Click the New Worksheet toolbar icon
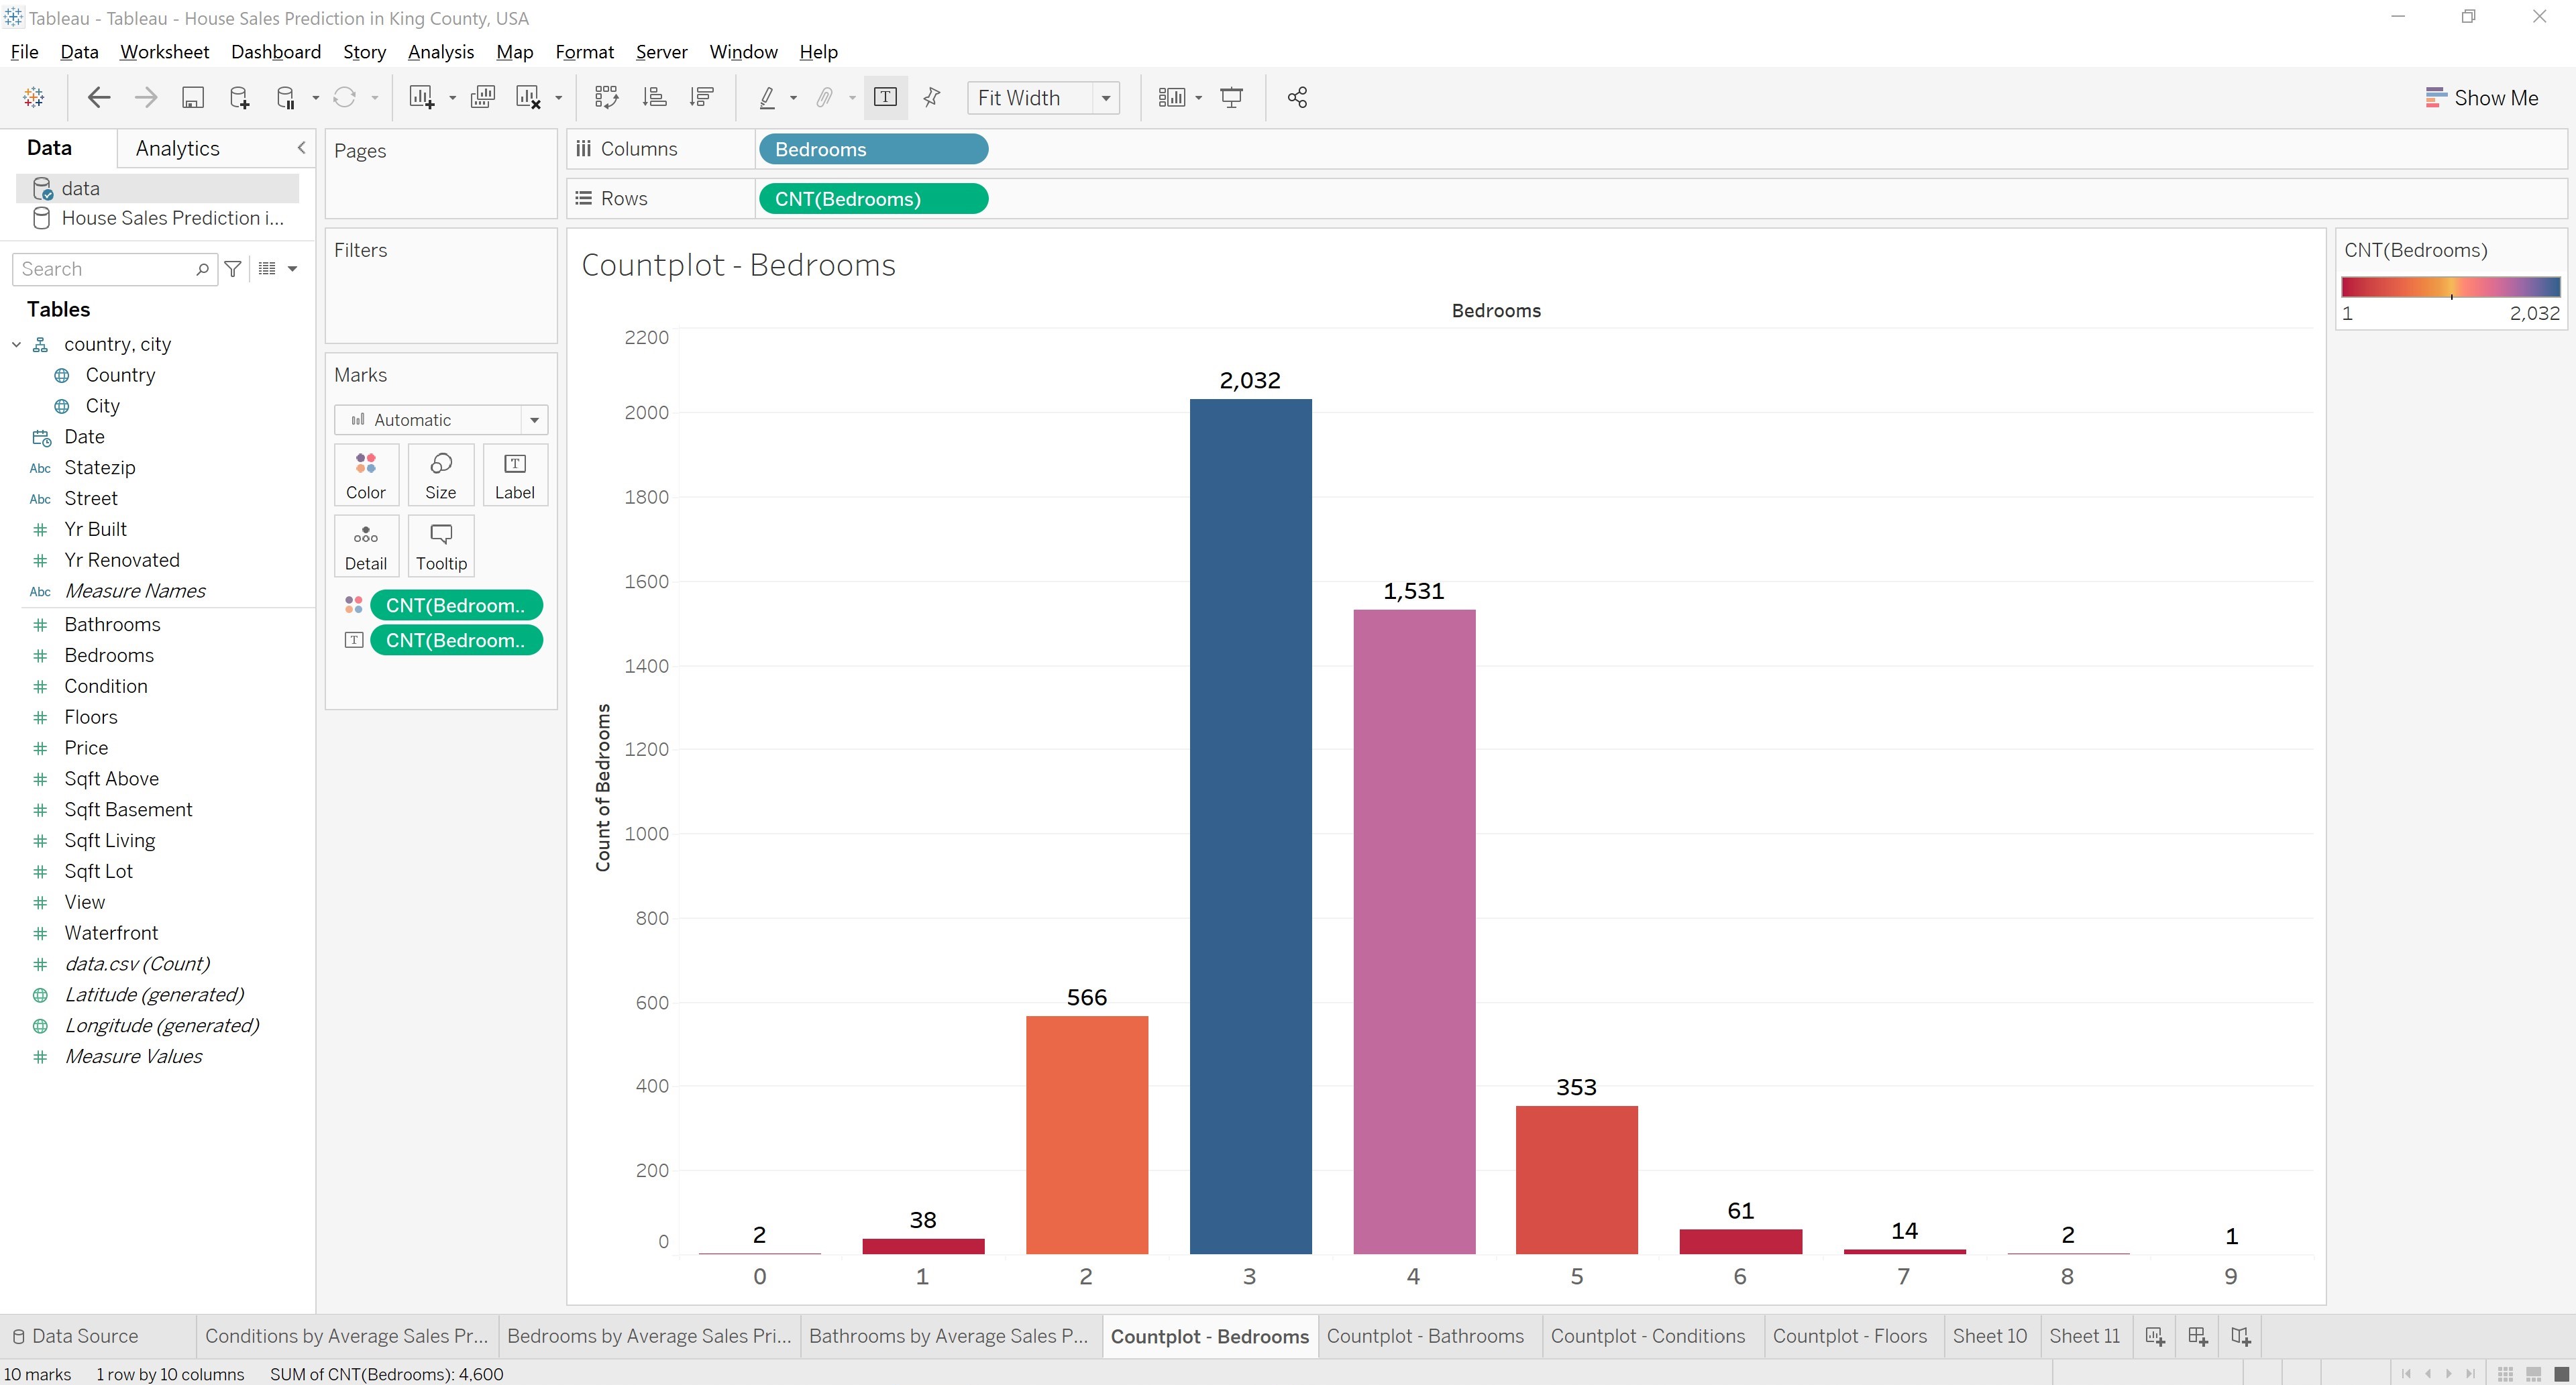The height and width of the screenshot is (1385, 2576). (x=421, y=97)
